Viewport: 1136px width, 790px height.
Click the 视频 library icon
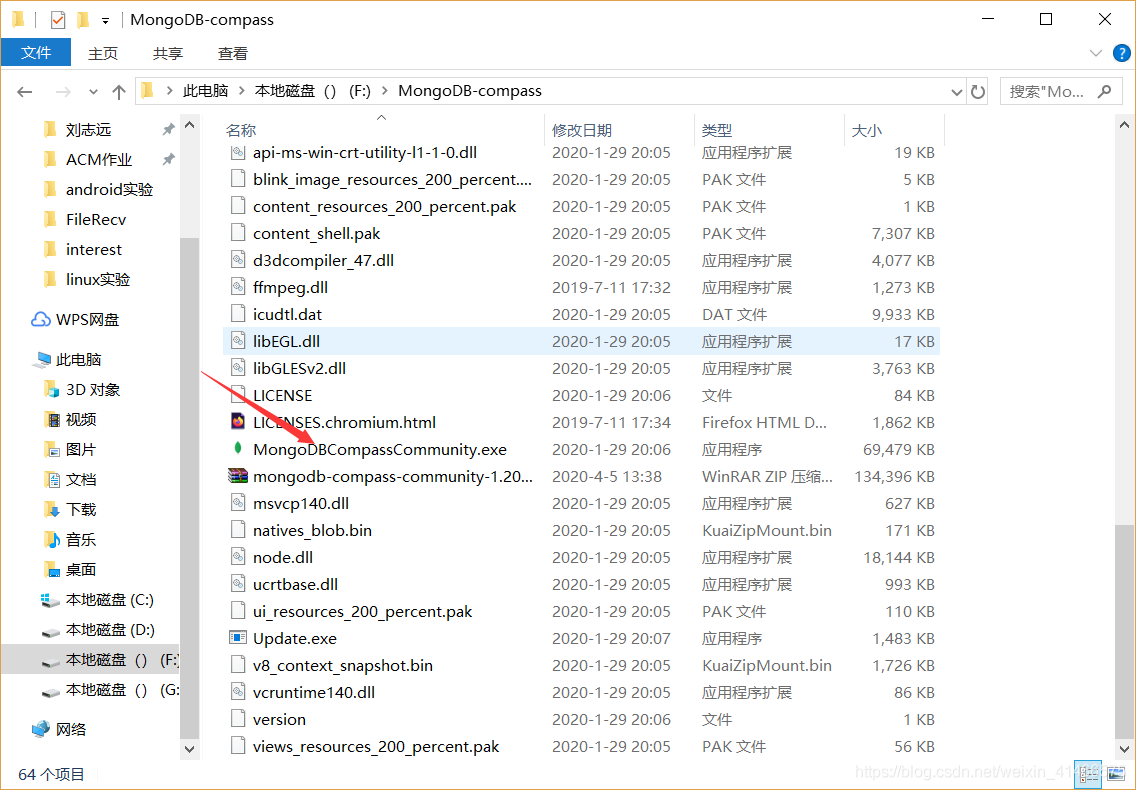click(x=52, y=419)
